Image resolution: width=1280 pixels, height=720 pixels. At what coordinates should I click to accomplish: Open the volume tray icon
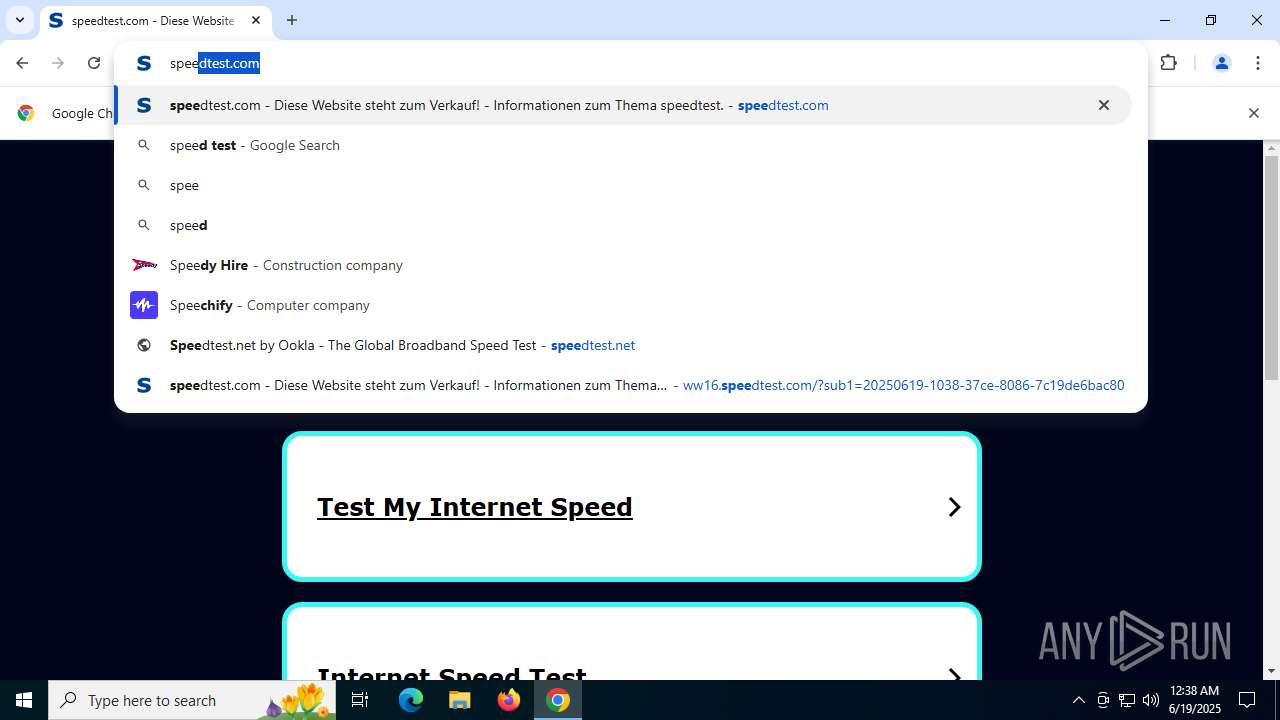(1151, 700)
